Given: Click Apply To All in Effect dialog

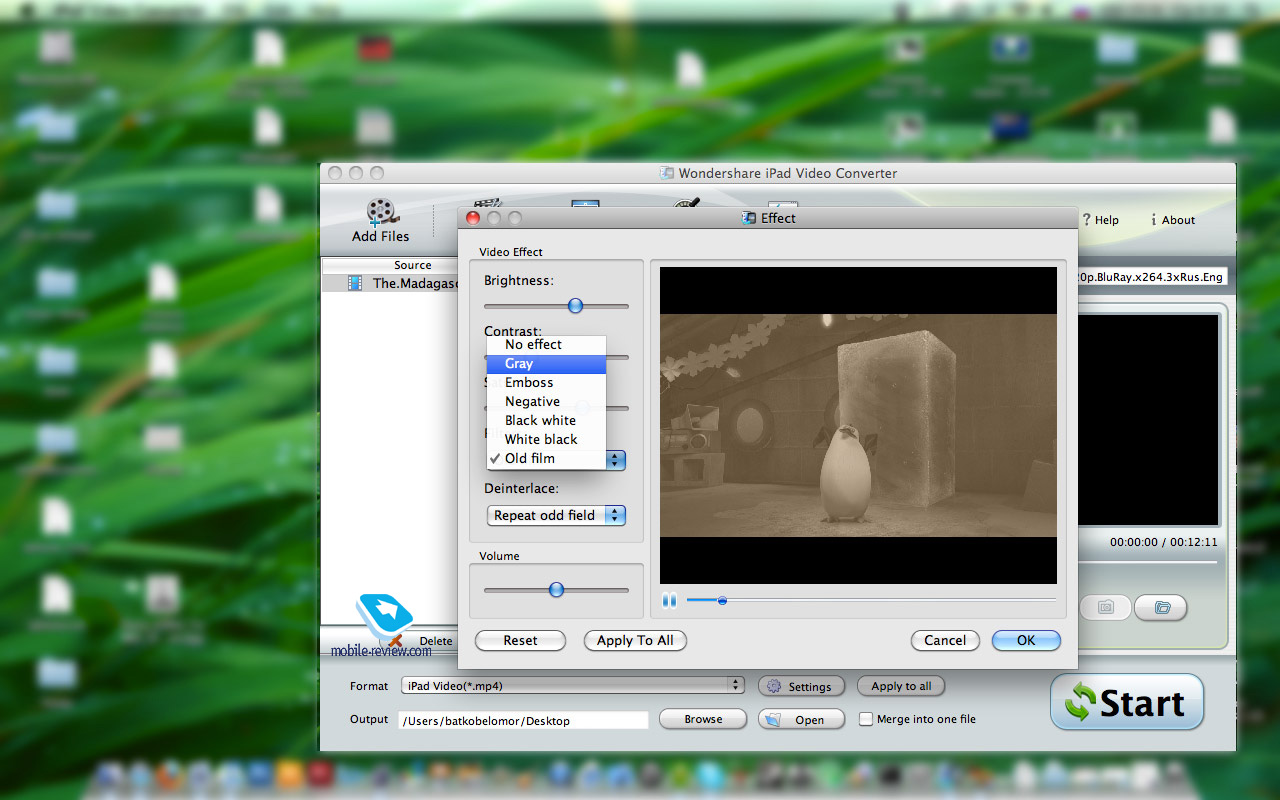Looking at the screenshot, I should [x=635, y=640].
